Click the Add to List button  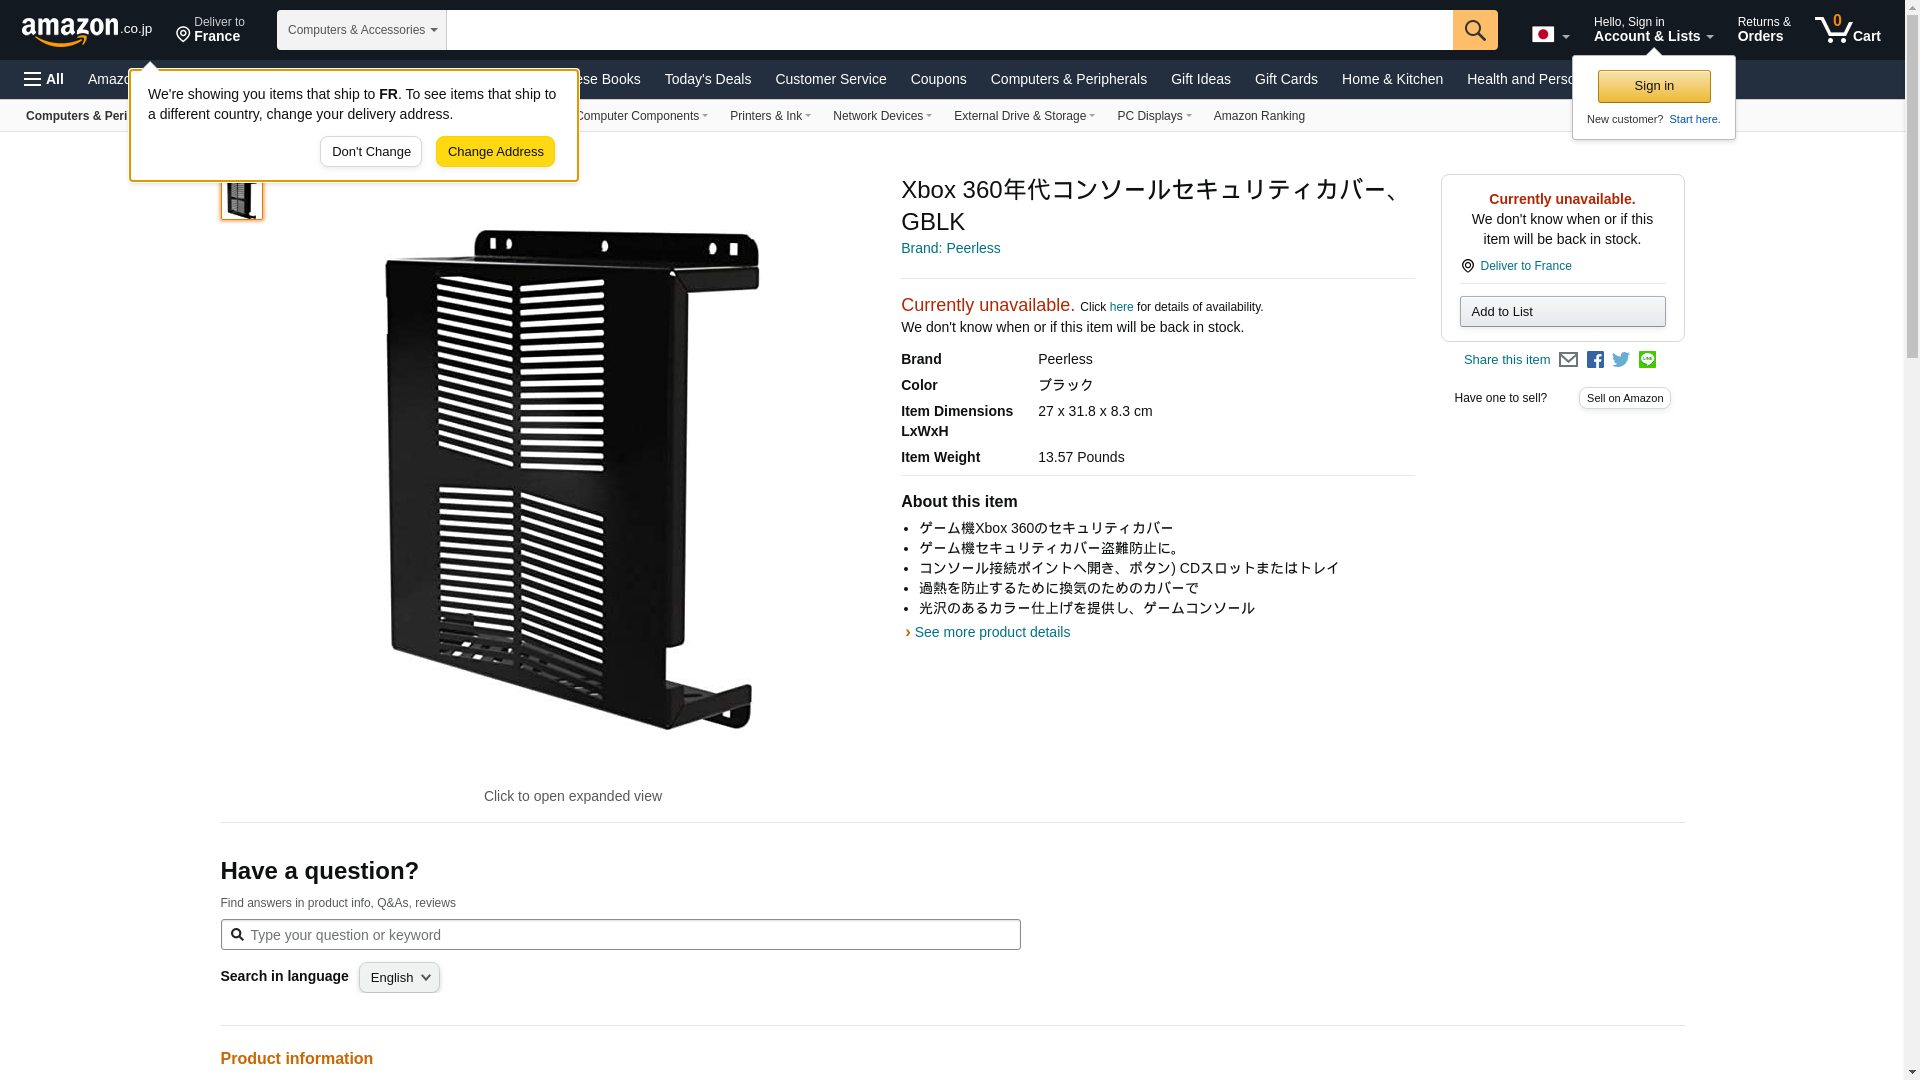(1562, 312)
